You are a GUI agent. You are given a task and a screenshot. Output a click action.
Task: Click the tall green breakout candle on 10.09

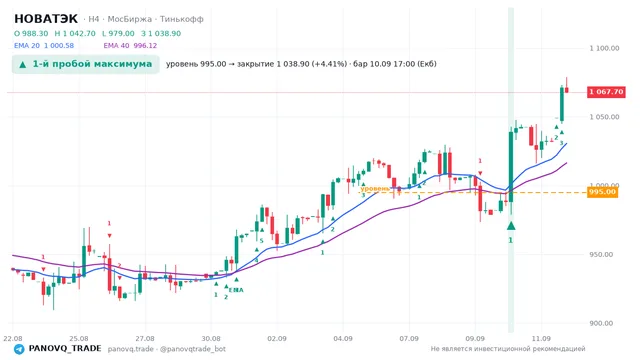pos(511,167)
